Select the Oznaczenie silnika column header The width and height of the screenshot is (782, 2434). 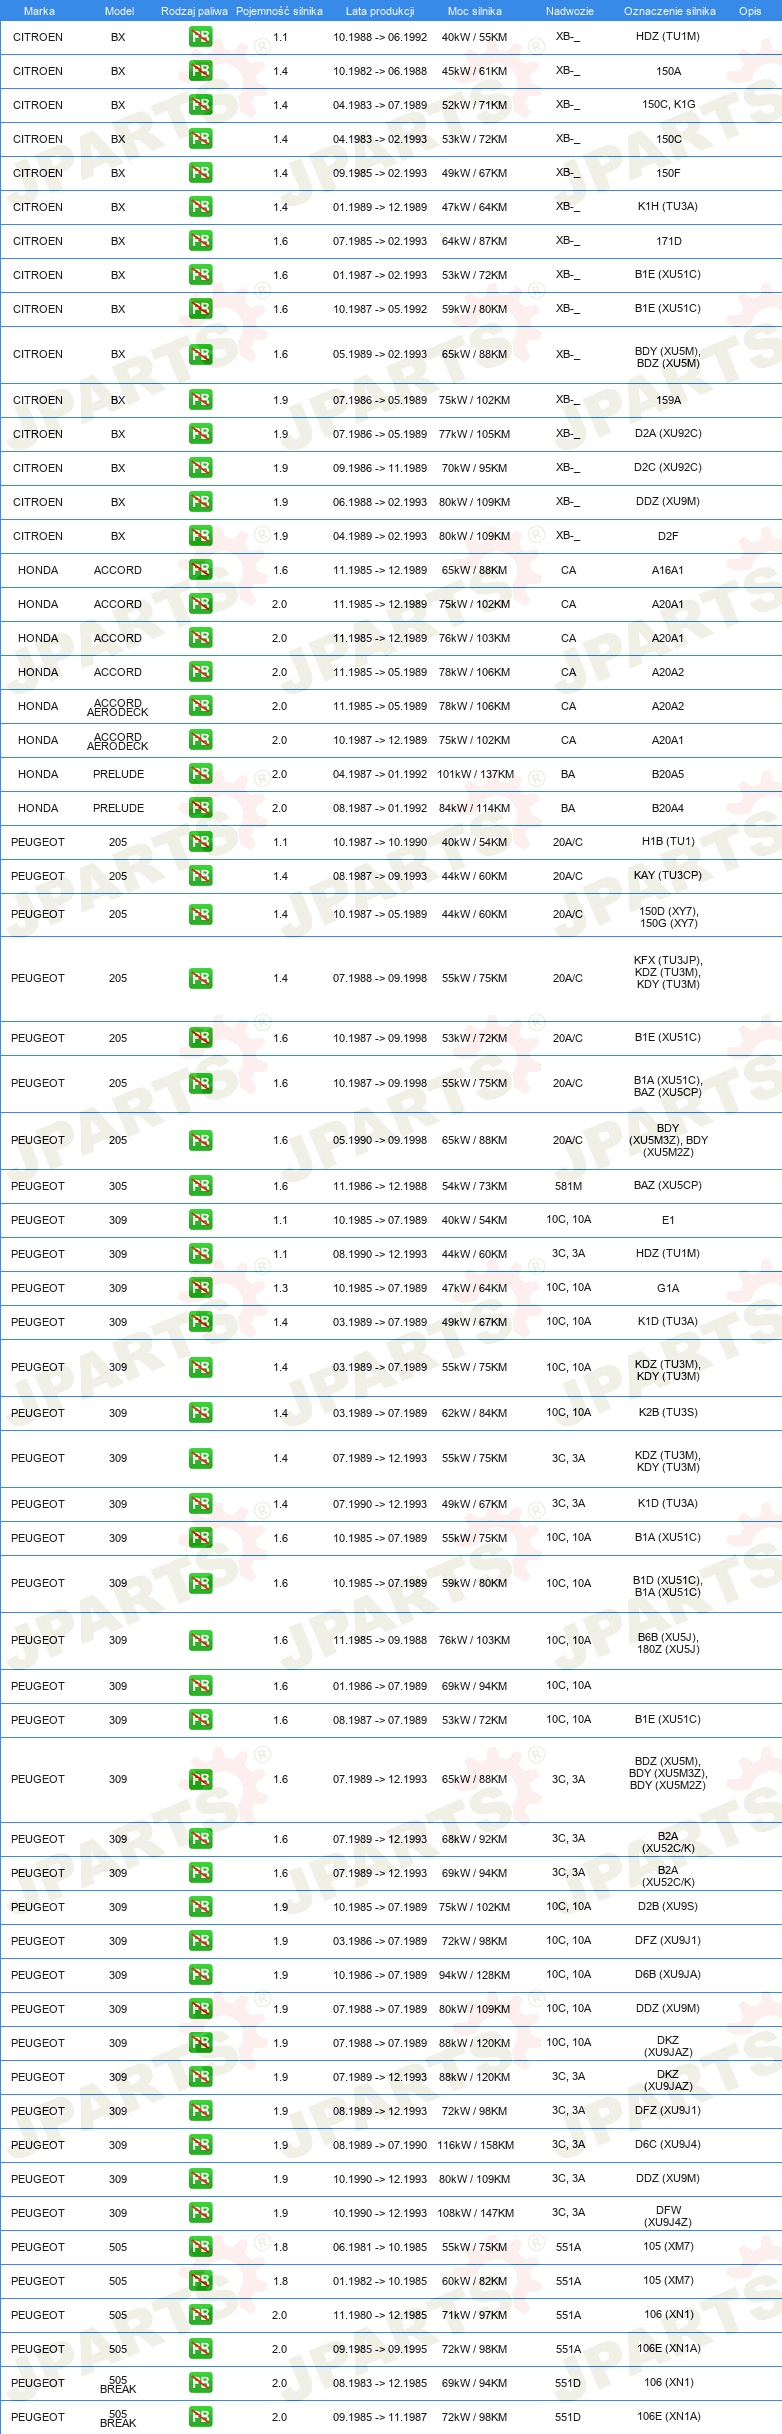[x=670, y=11]
